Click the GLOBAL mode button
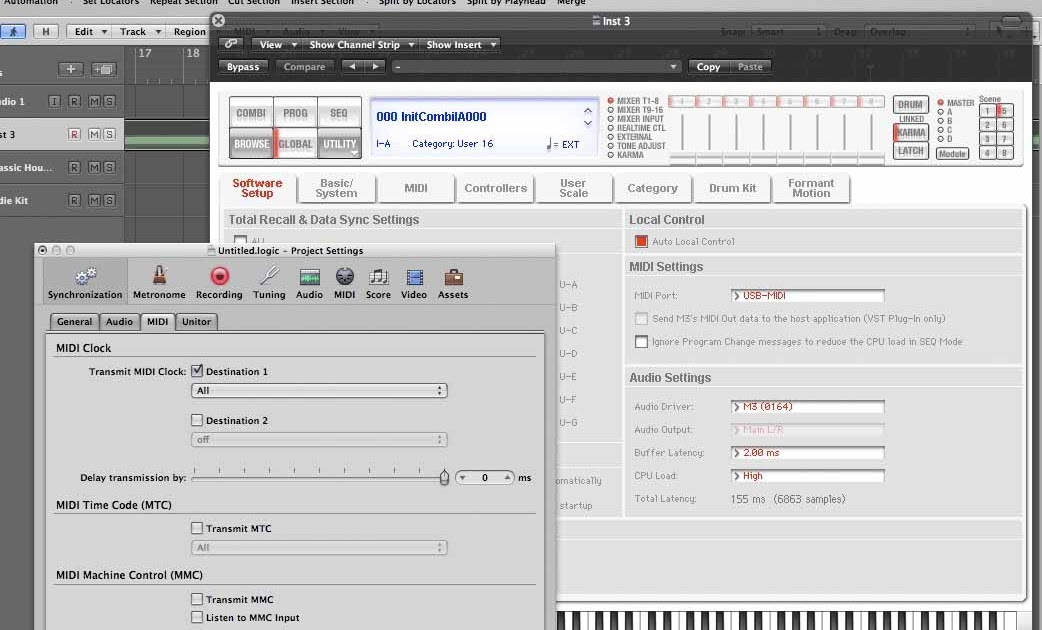The image size is (1042, 630). point(295,144)
